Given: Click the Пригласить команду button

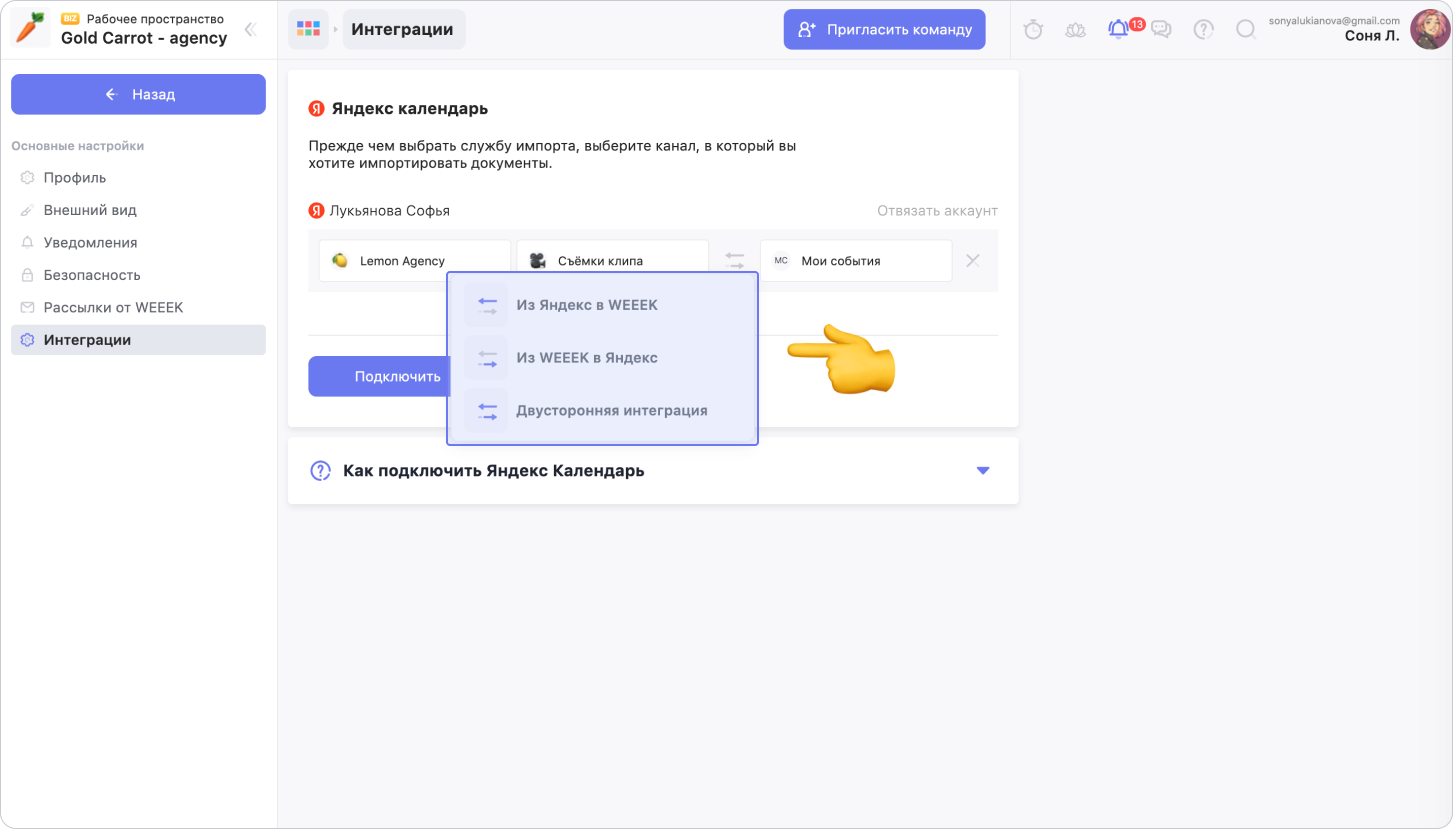Looking at the screenshot, I should 884,29.
